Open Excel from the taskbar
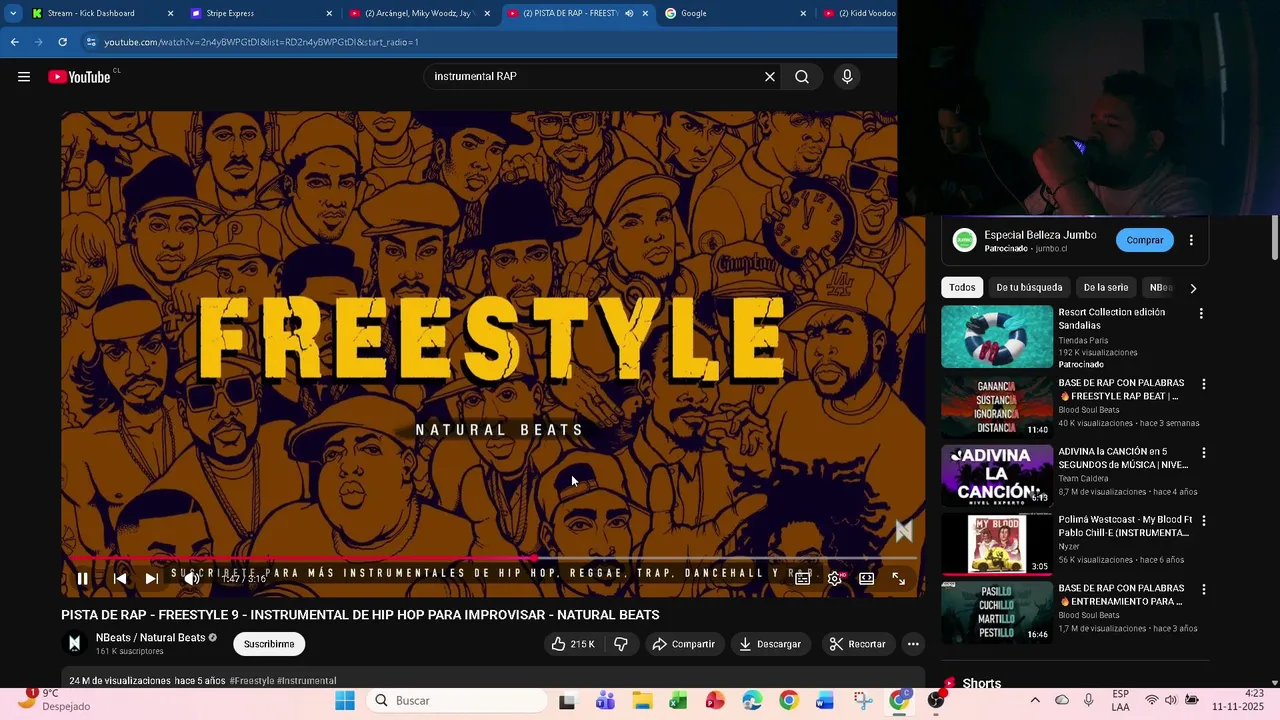The height and width of the screenshot is (720, 1280). (678, 701)
